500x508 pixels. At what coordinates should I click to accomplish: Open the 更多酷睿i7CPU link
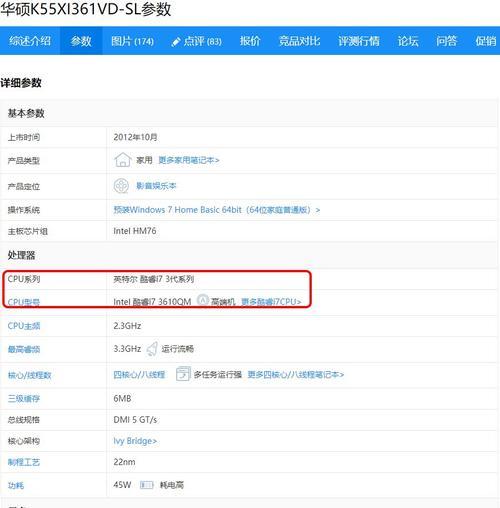click(x=271, y=302)
